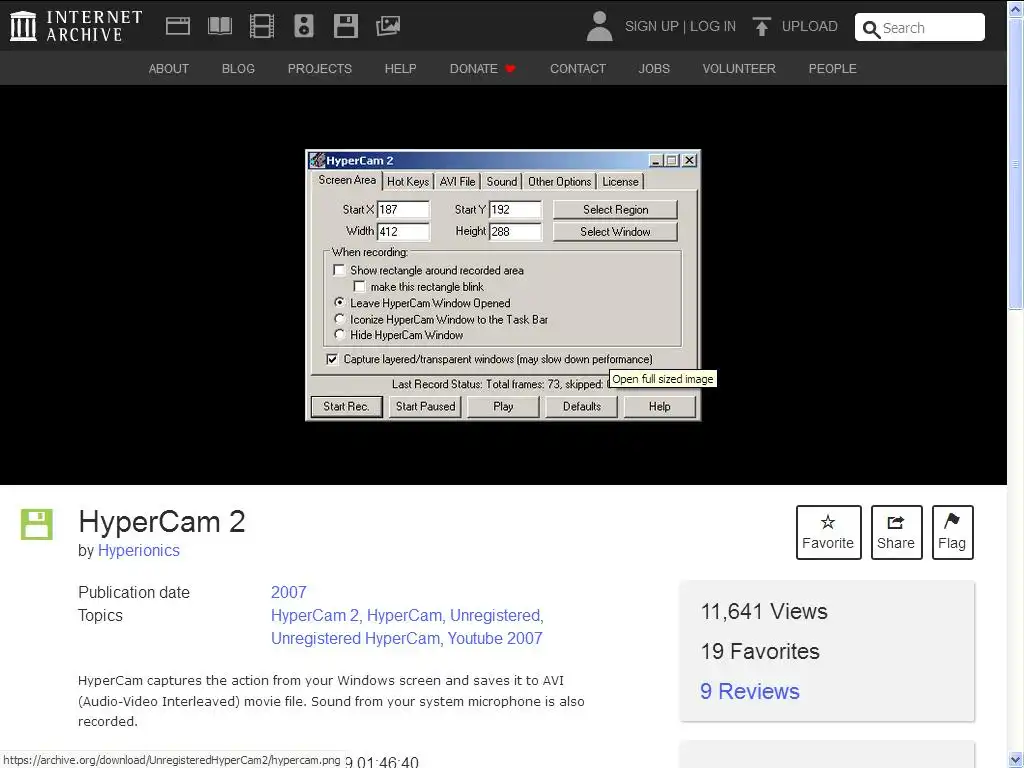Click the UPLOAD link
This screenshot has width=1024, height=768.
point(810,26)
